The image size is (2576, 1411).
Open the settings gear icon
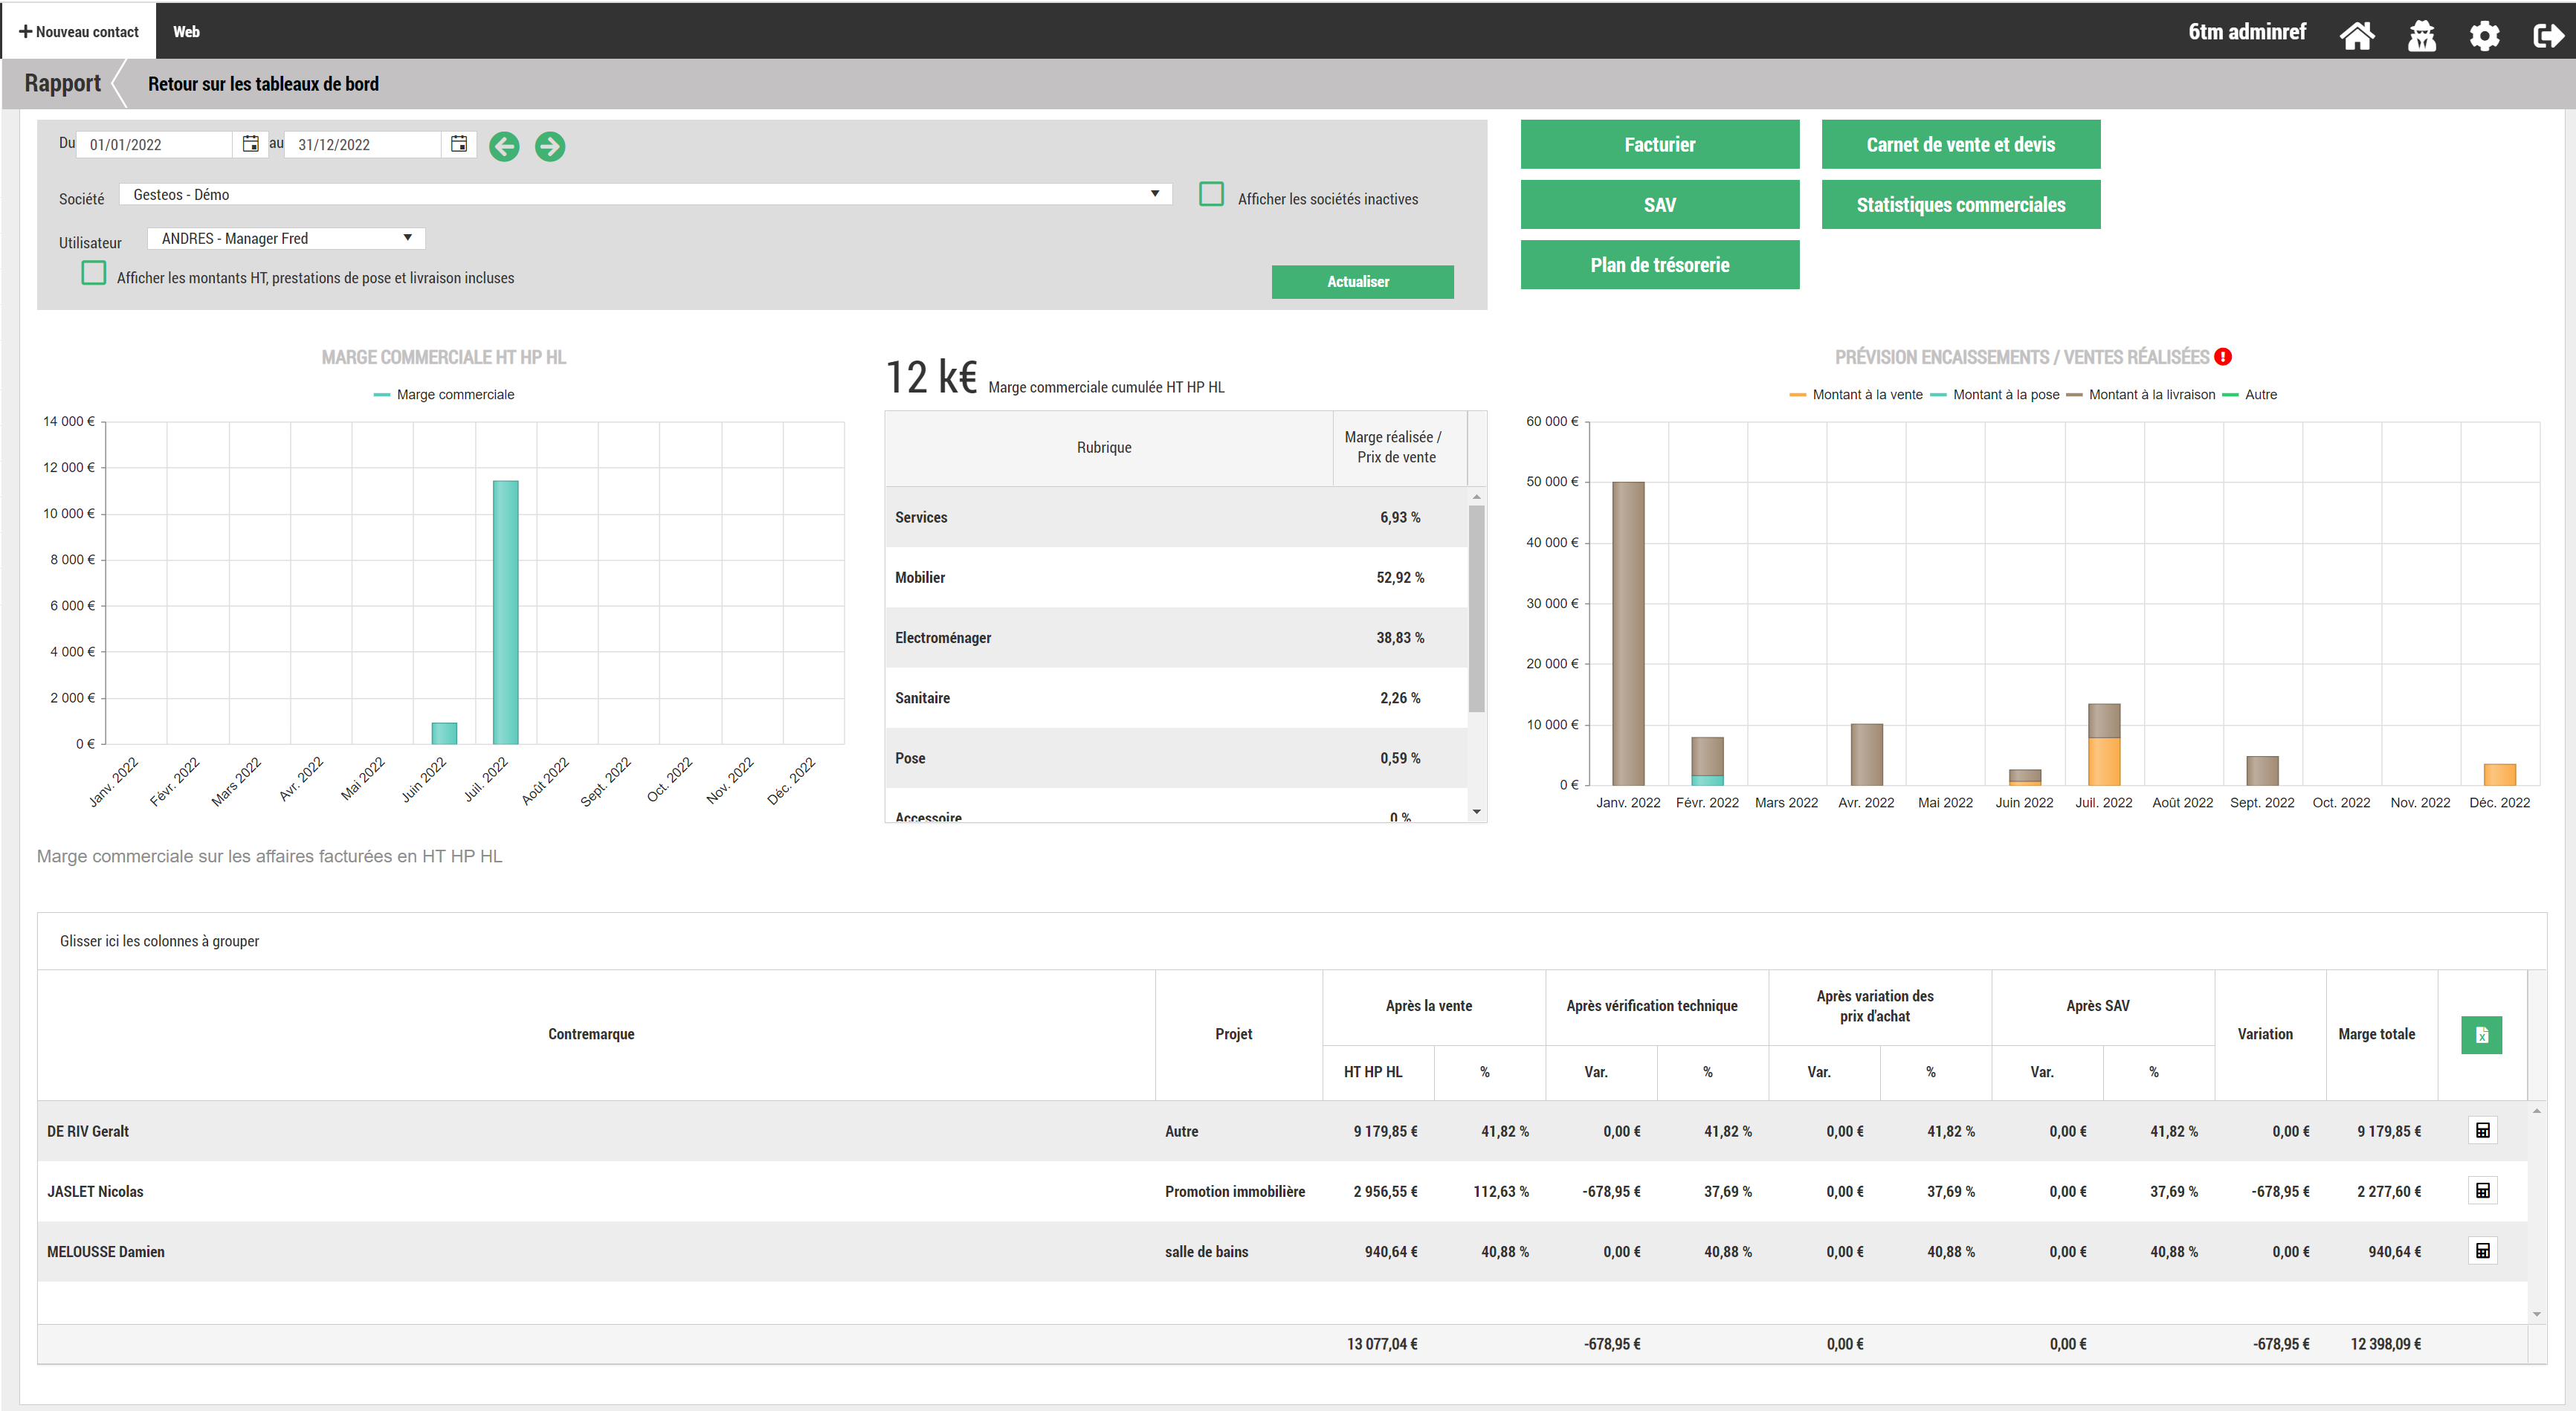[x=2484, y=35]
